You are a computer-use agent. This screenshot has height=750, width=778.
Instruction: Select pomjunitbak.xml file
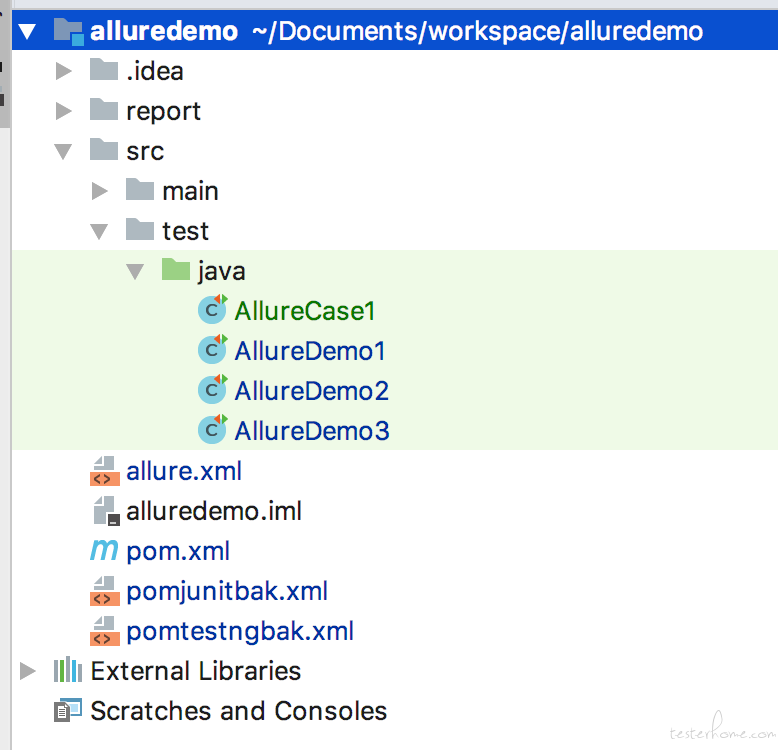(x=227, y=591)
